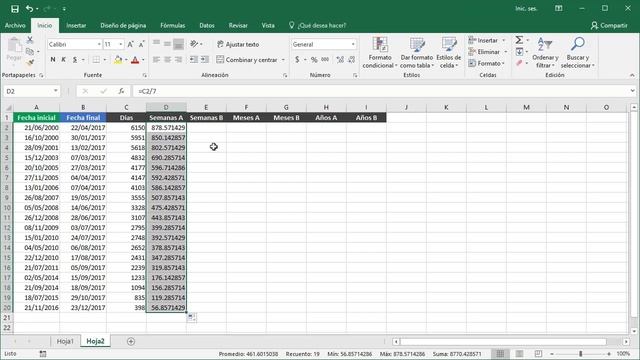The image size is (640, 360).
Task: Switch to Normal view in status bar
Action: tap(500, 354)
